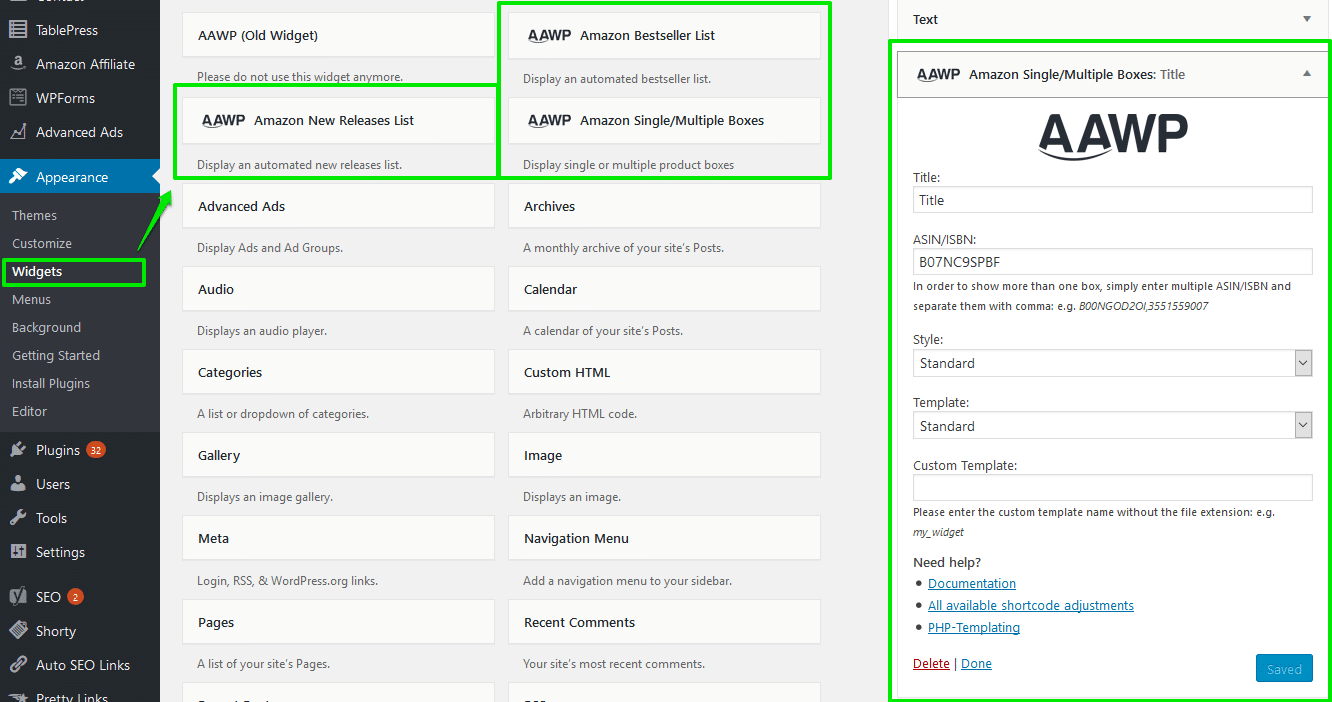Viewport: 1332px width, 702px height.
Task: Select the Archives widget
Action: pos(664,206)
